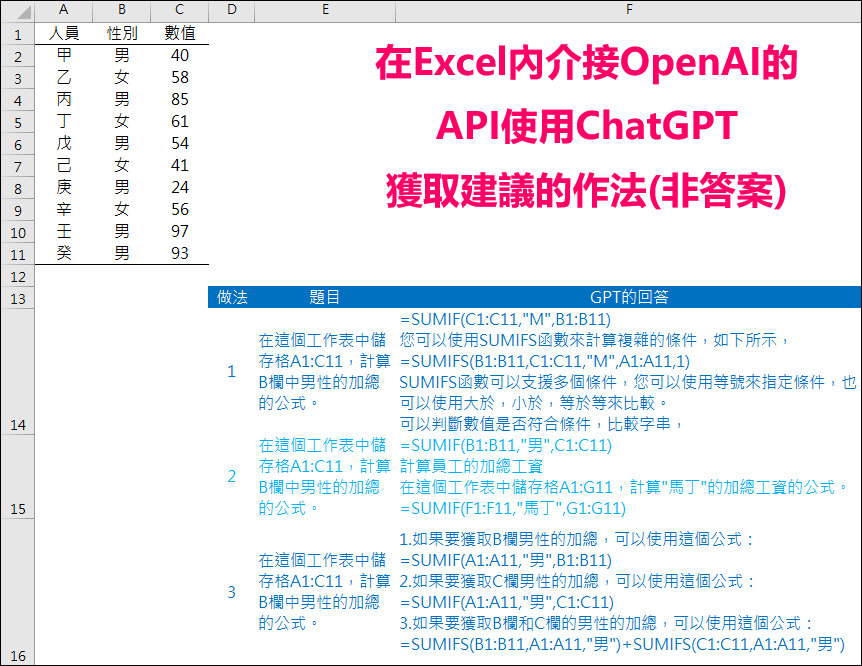
Task: Select column D header
Action: 231,10
